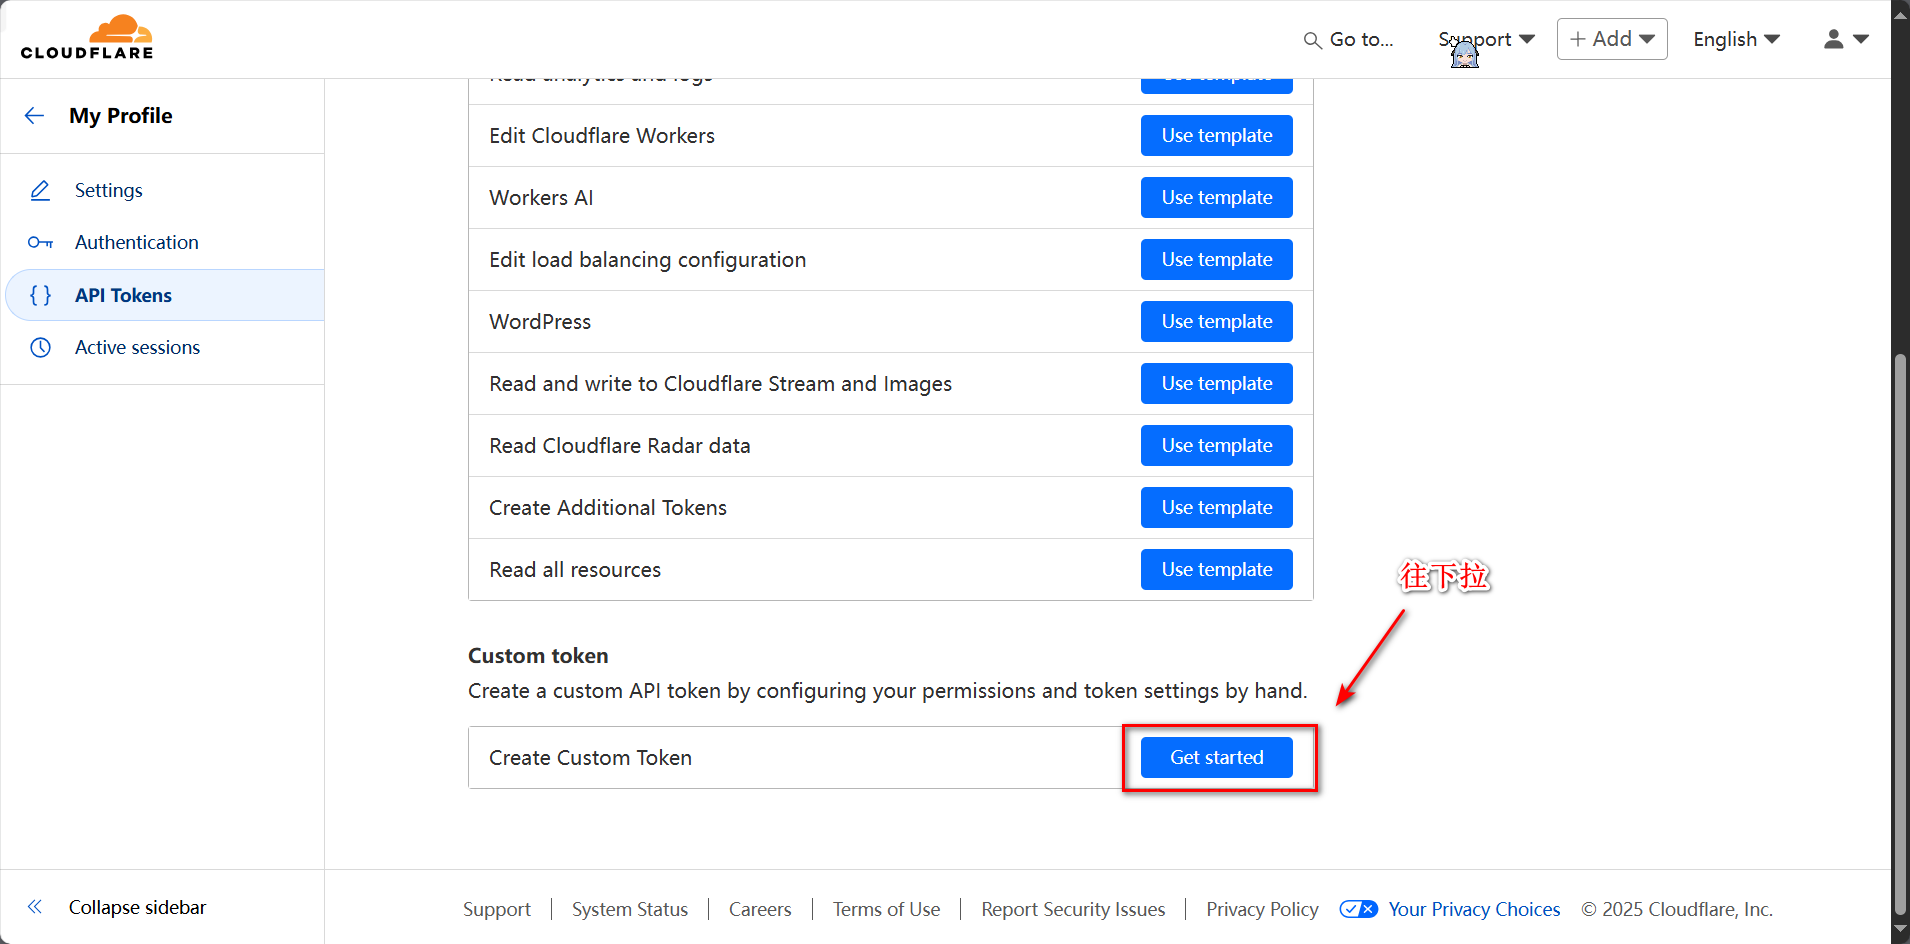Expand the Add dropdown button
Image resolution: width=1910 pixels, height=944 pixels.
pos(1611,39)
